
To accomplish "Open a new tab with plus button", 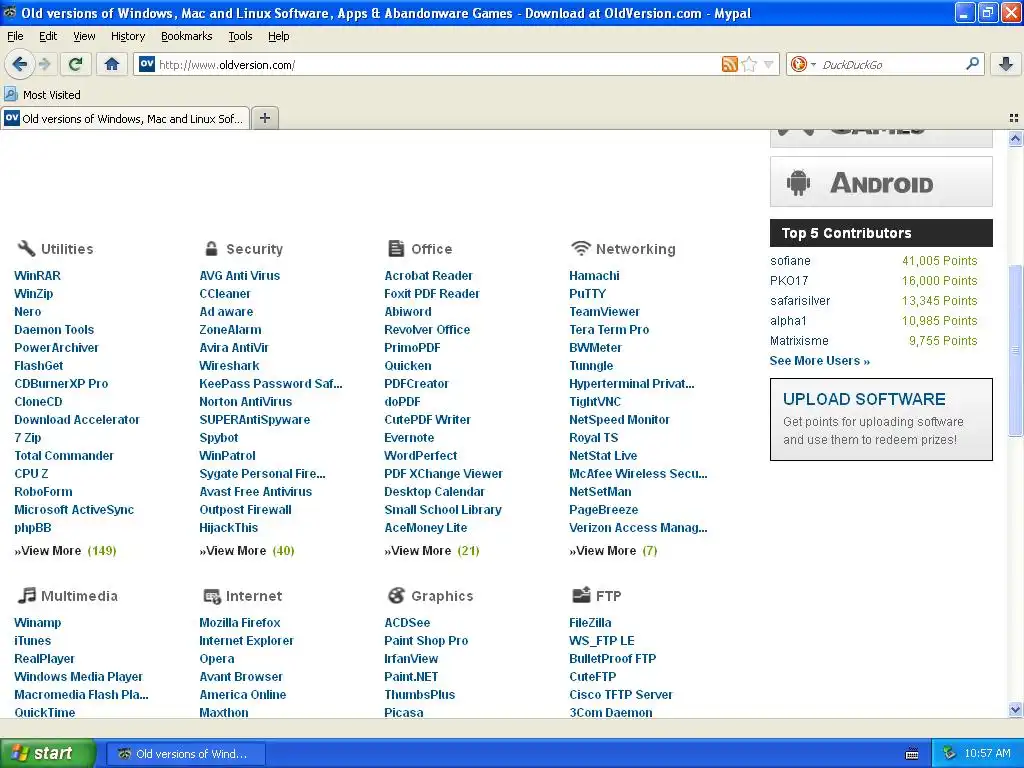I will [x=264, y=118].
